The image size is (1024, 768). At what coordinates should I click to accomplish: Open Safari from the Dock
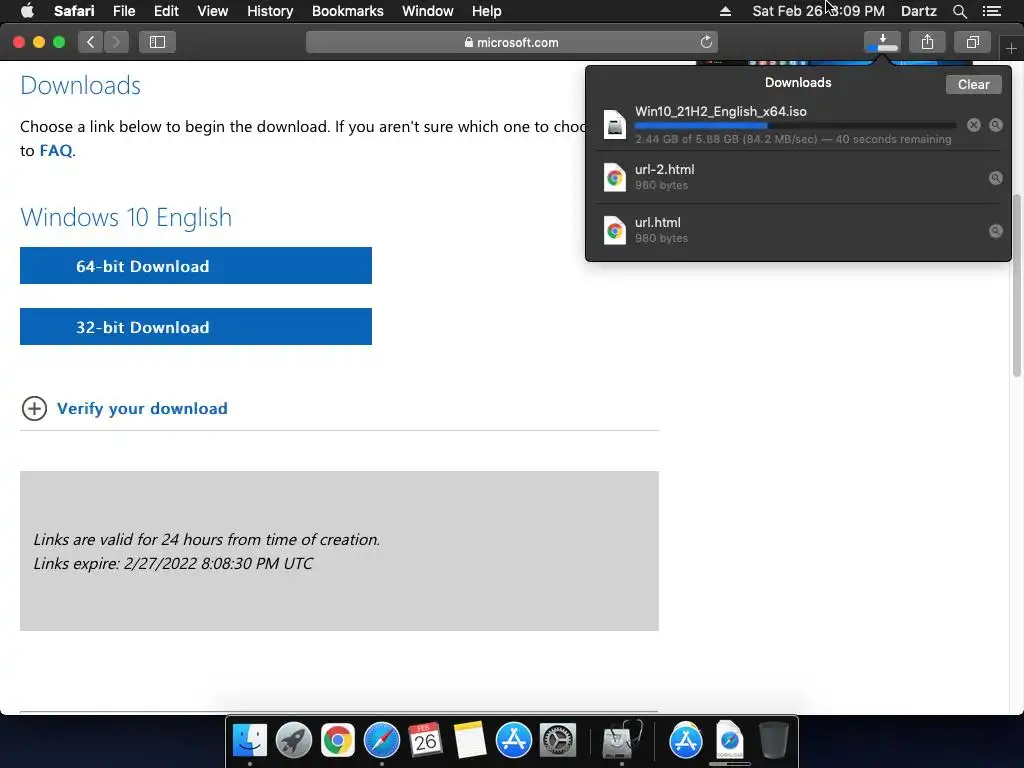[x=381, y=740]
